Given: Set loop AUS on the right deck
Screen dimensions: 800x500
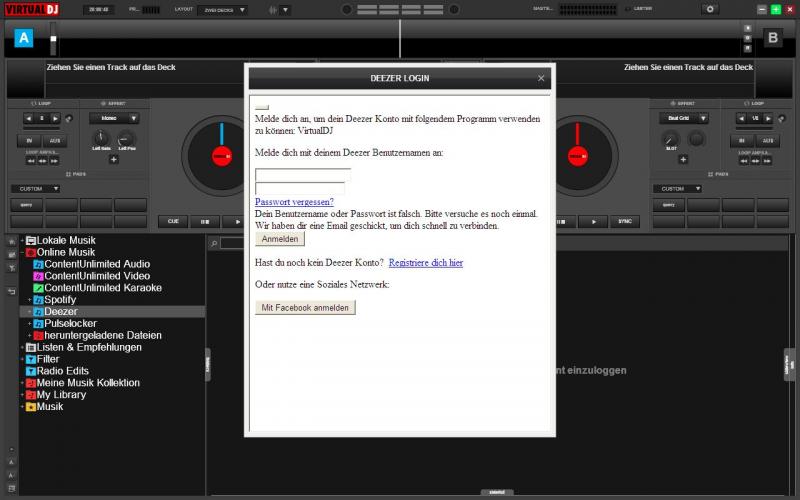Looking at the screenshot, I should coord(768,141).
